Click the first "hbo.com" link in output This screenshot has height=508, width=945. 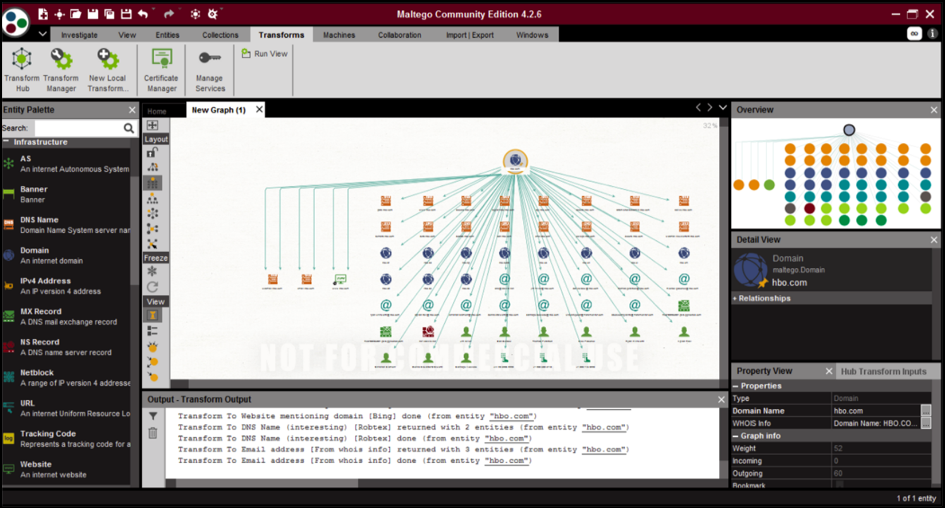[x=513, y=416]
